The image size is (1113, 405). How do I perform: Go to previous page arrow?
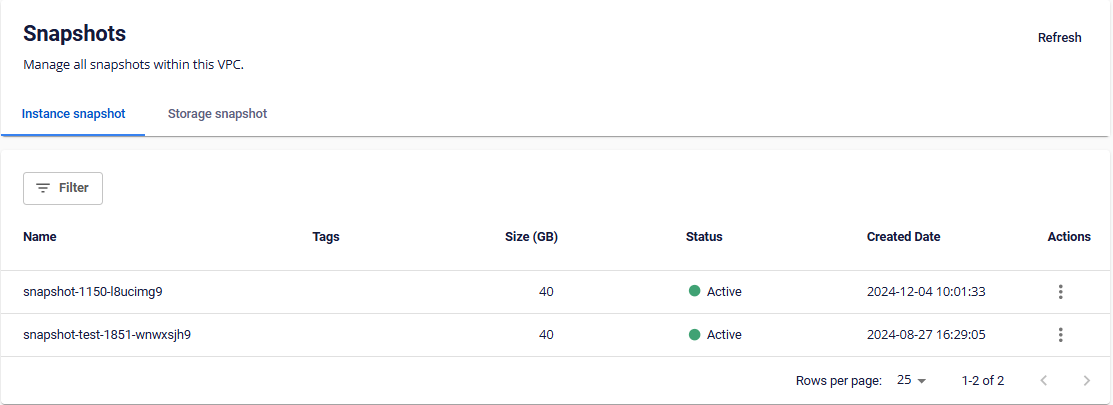click(1044, 381)
